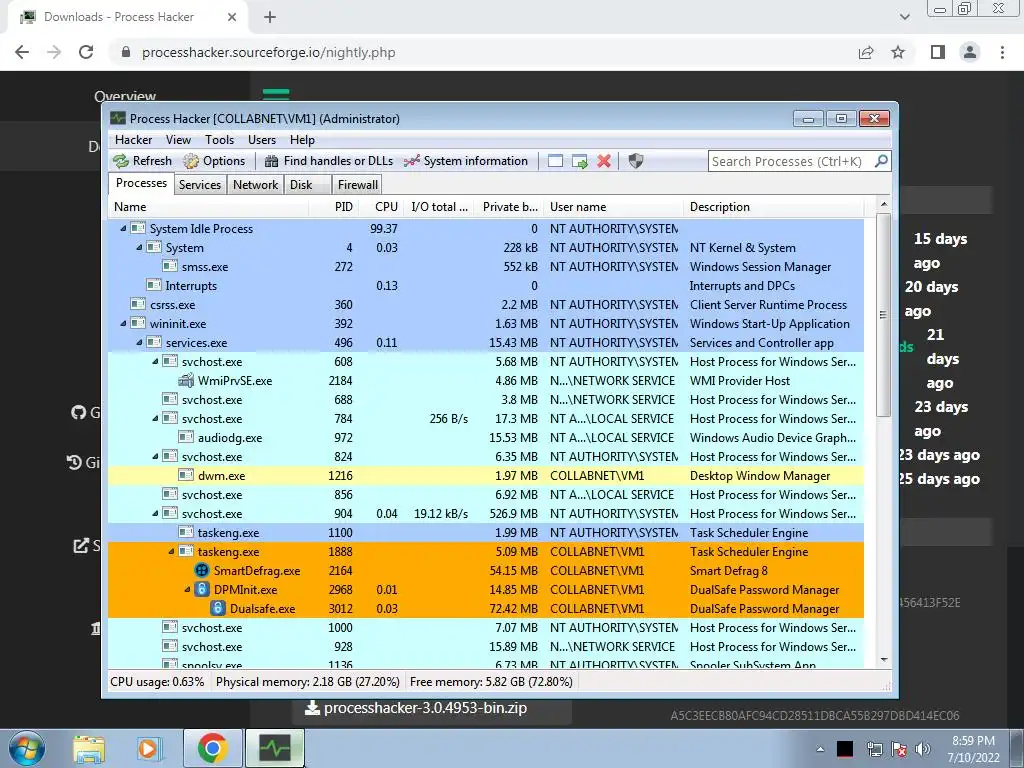The height and width of the screenshot is (768, 1024).
Task: Switch to the Services tab
Action: point(200,185)
